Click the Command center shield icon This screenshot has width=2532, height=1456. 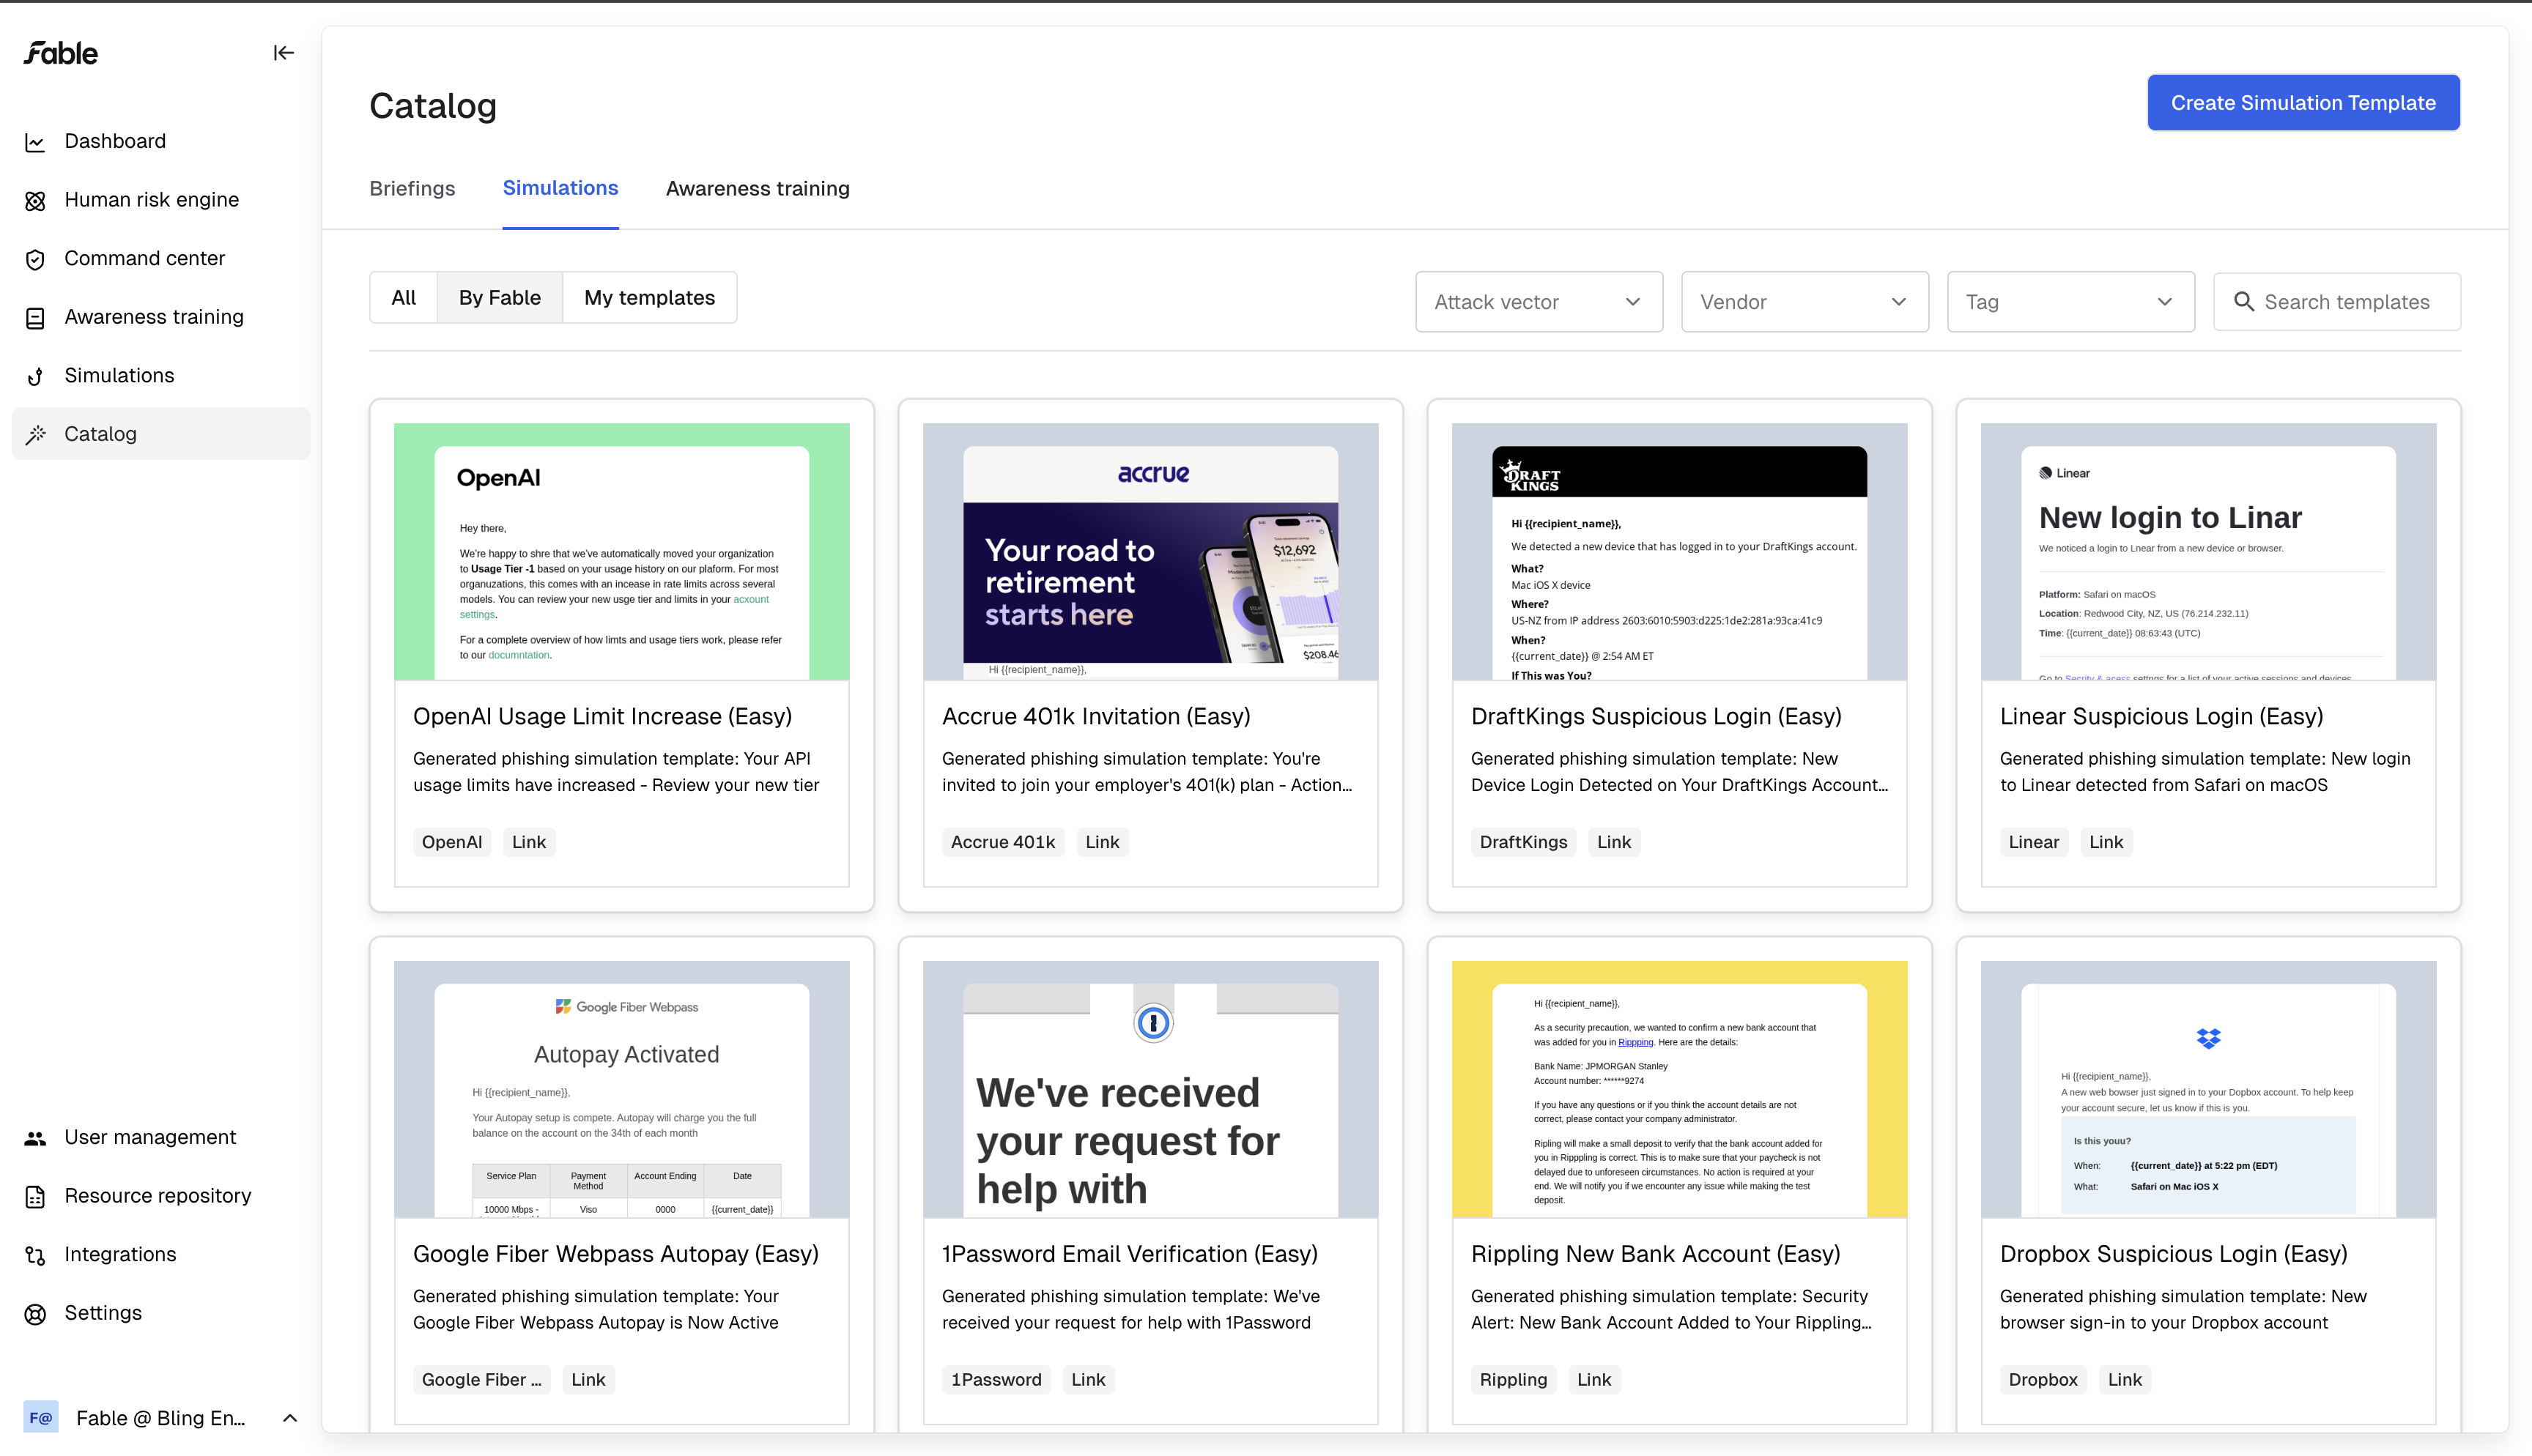(35, 259)
